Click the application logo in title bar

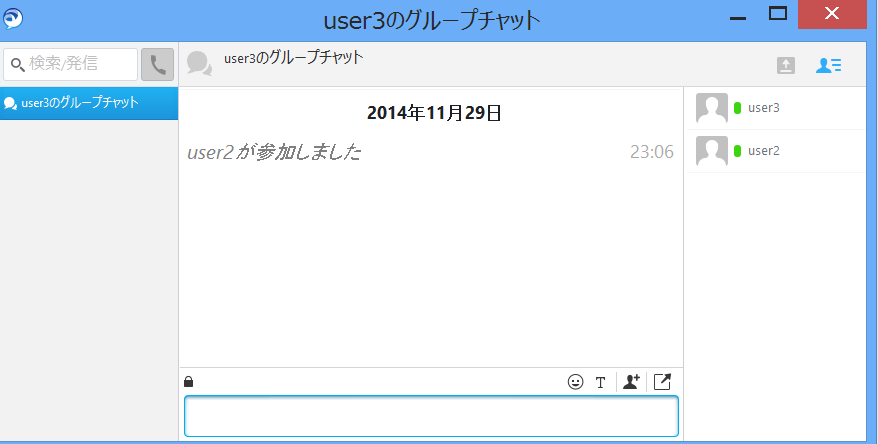click(13, 18)
